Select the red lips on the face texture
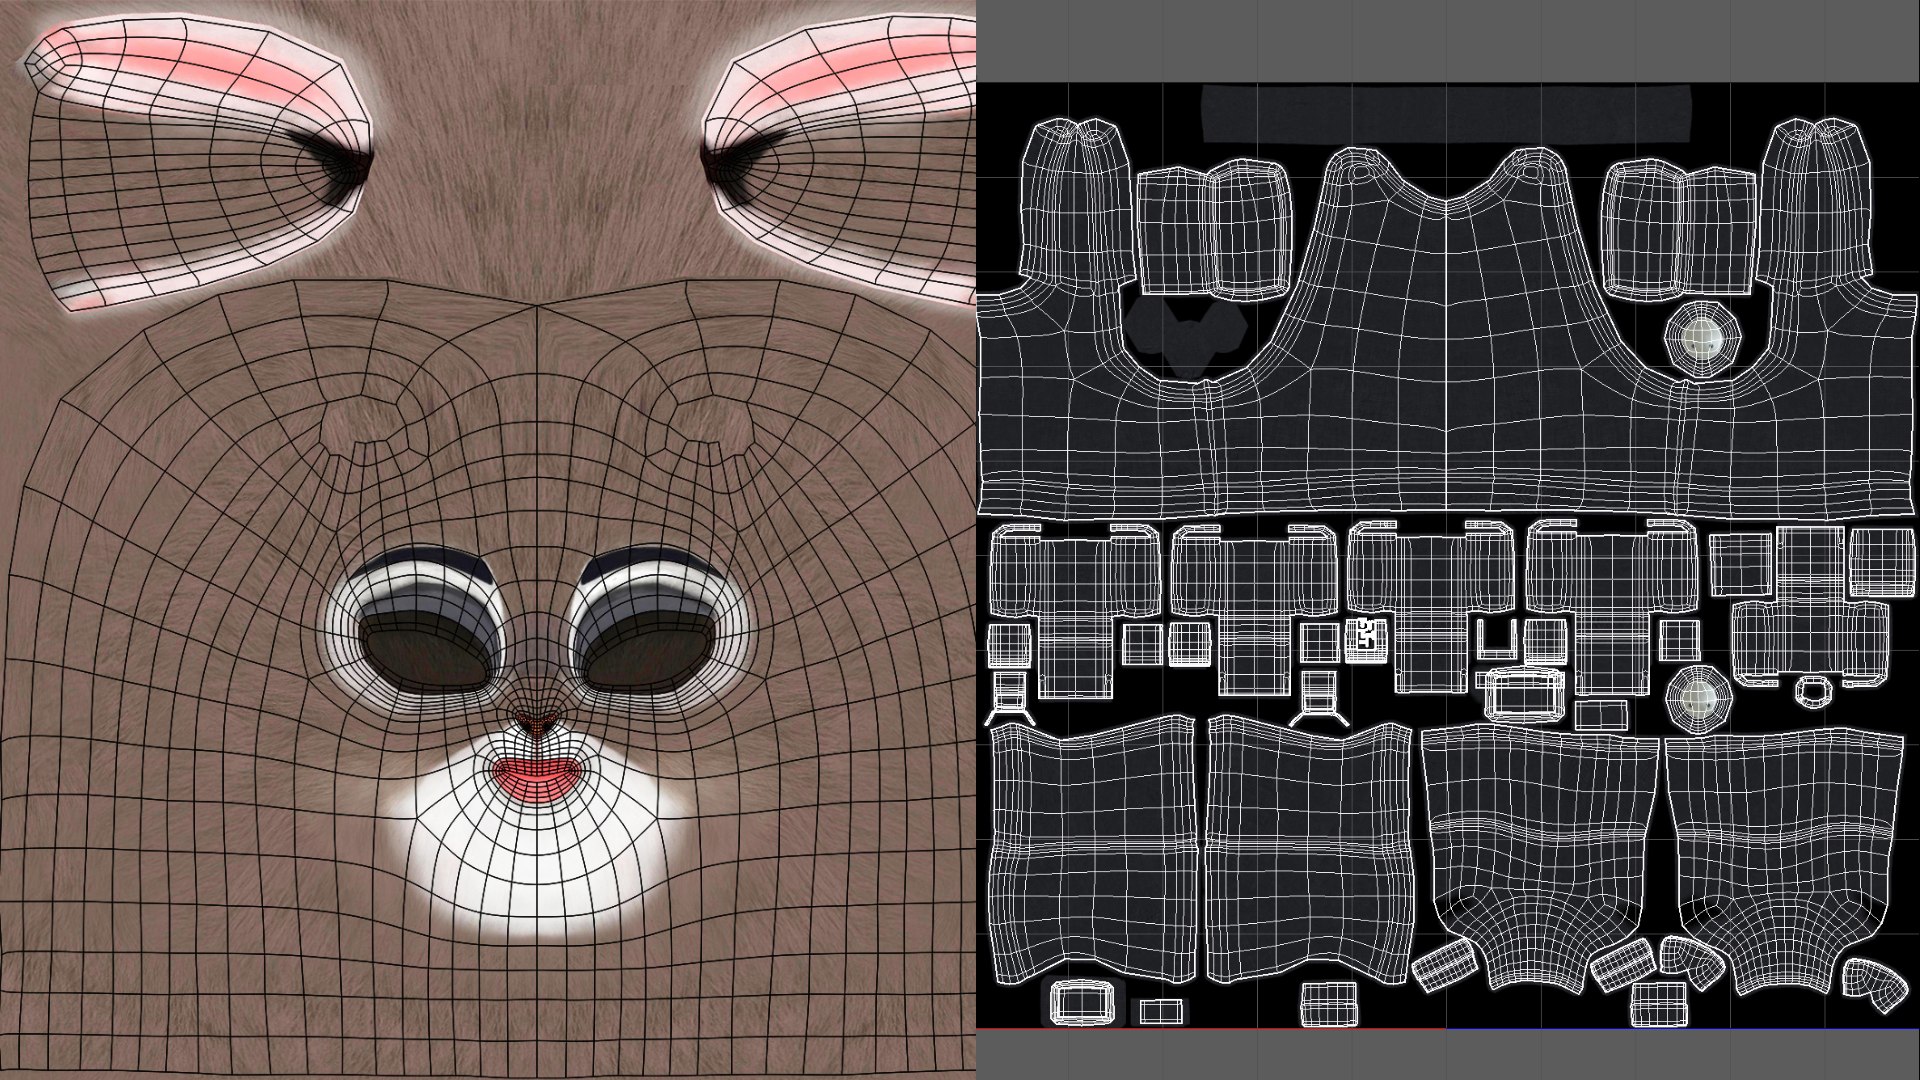 coord(539,777)
